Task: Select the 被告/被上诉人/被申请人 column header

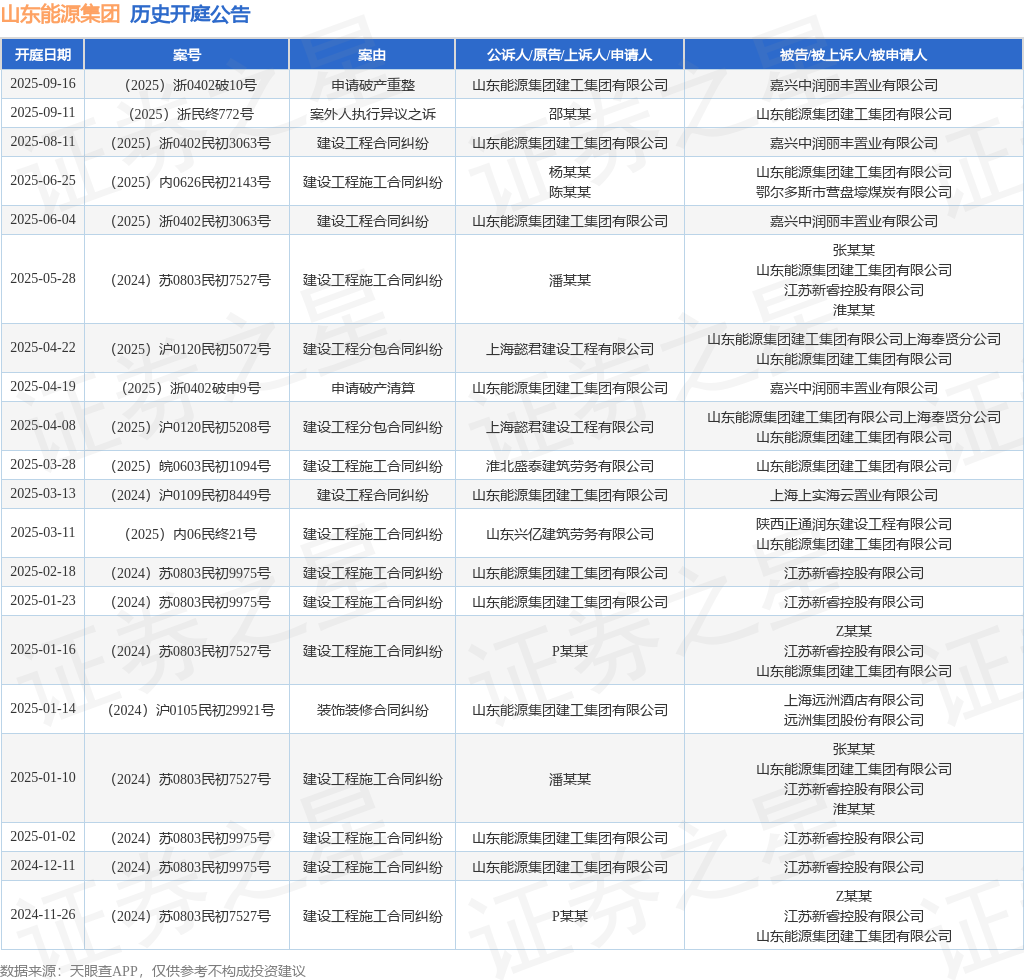Action: coord(854,55)
